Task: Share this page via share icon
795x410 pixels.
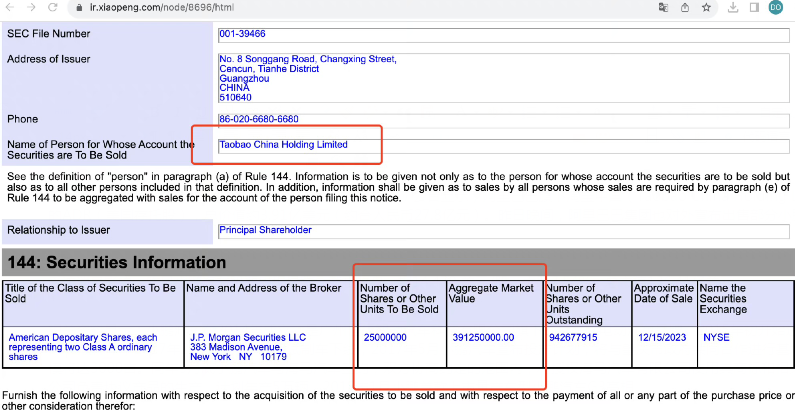Action: [685, 8]
